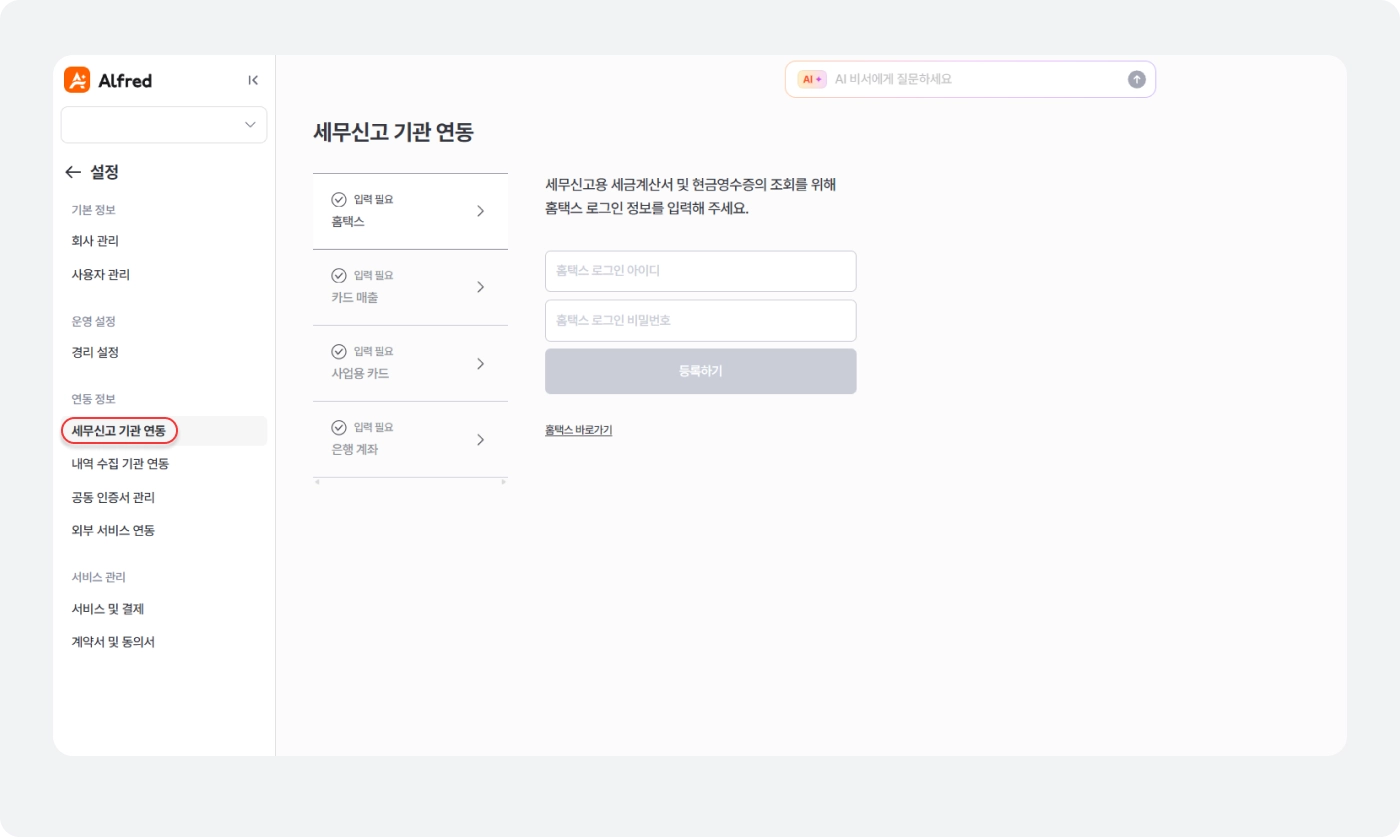
Task: Select 회사 관리 in sidebar
Action: [x=95, y=241]
